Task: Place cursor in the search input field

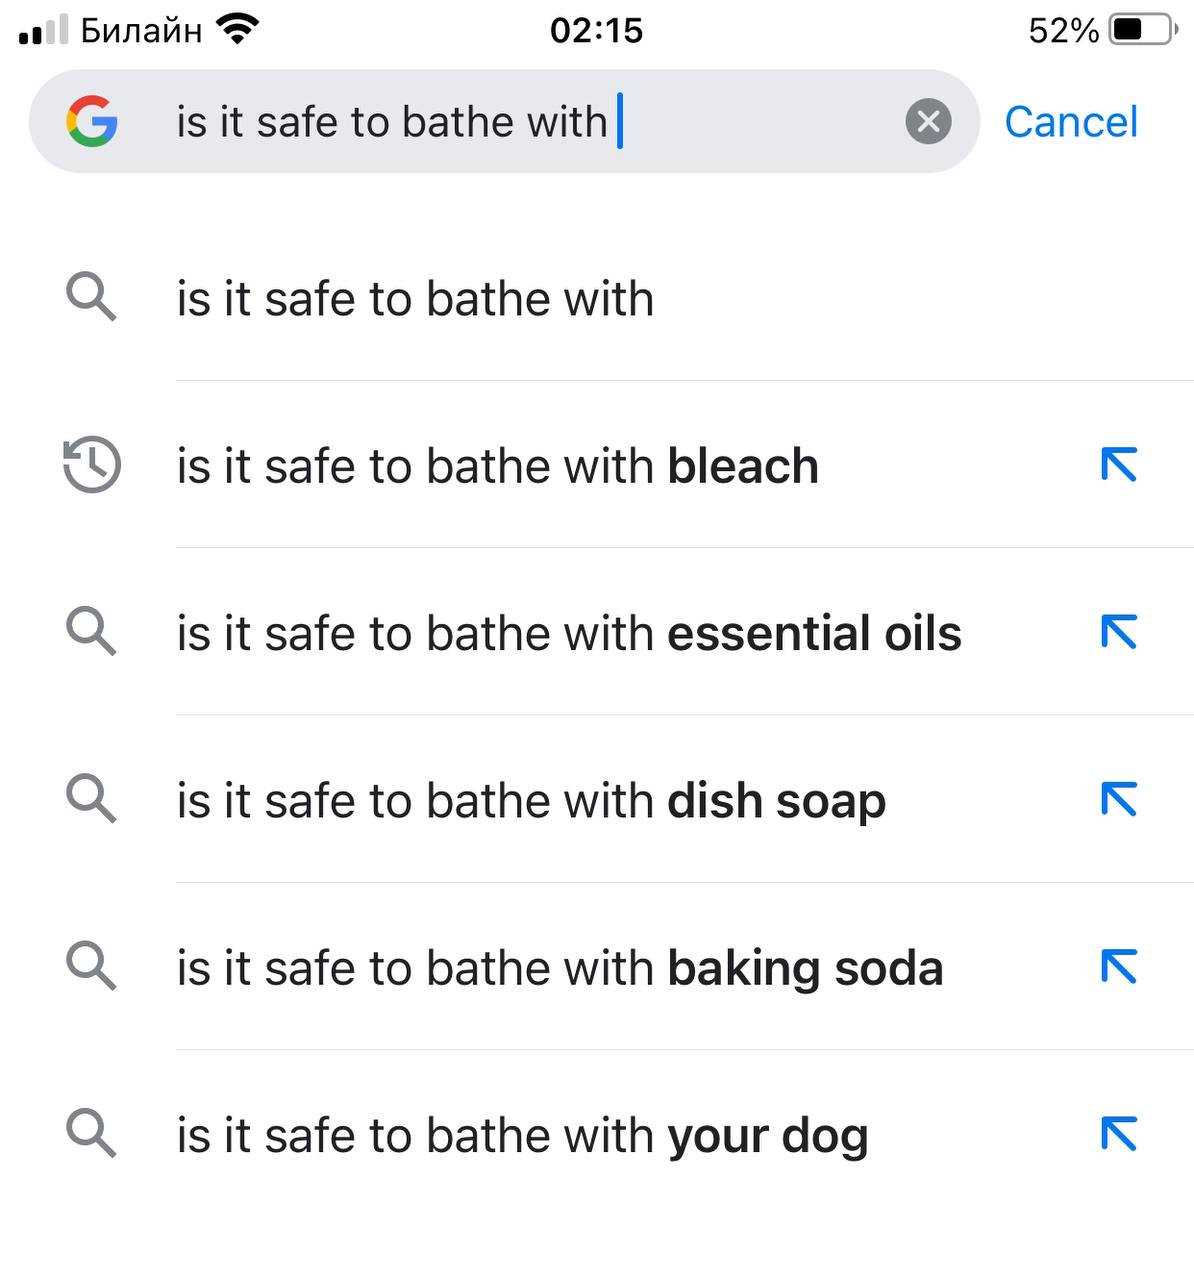Action: tap(530, 122)
